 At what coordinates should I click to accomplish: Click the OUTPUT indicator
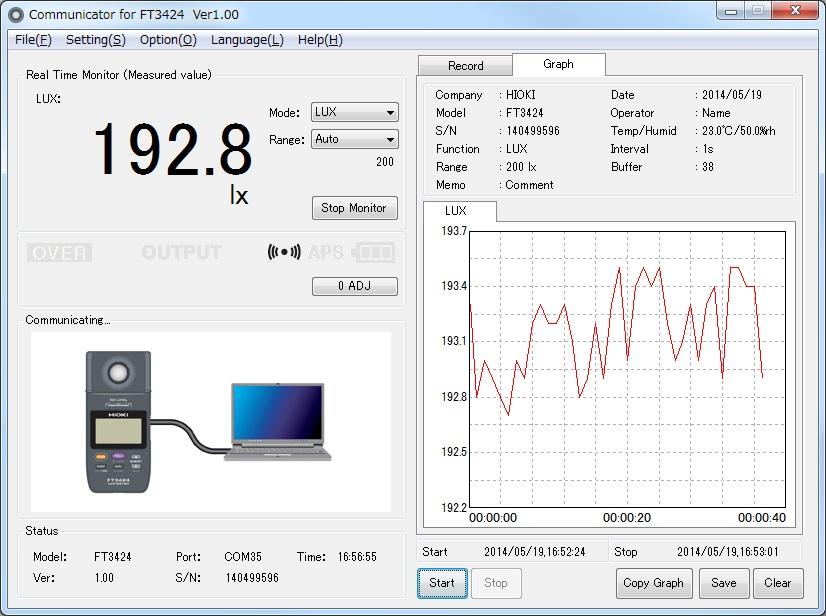pos(182,252)
